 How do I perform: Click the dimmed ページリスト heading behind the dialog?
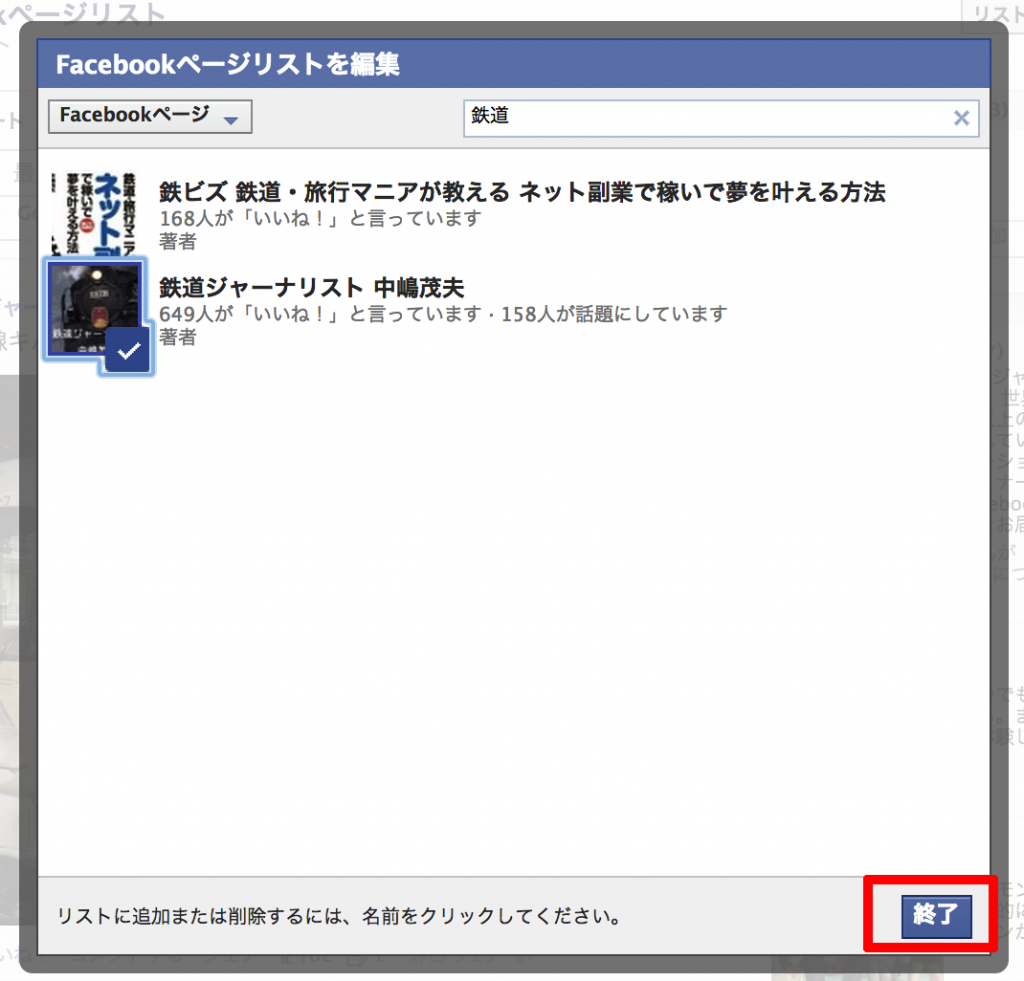(x=85, y=14)
